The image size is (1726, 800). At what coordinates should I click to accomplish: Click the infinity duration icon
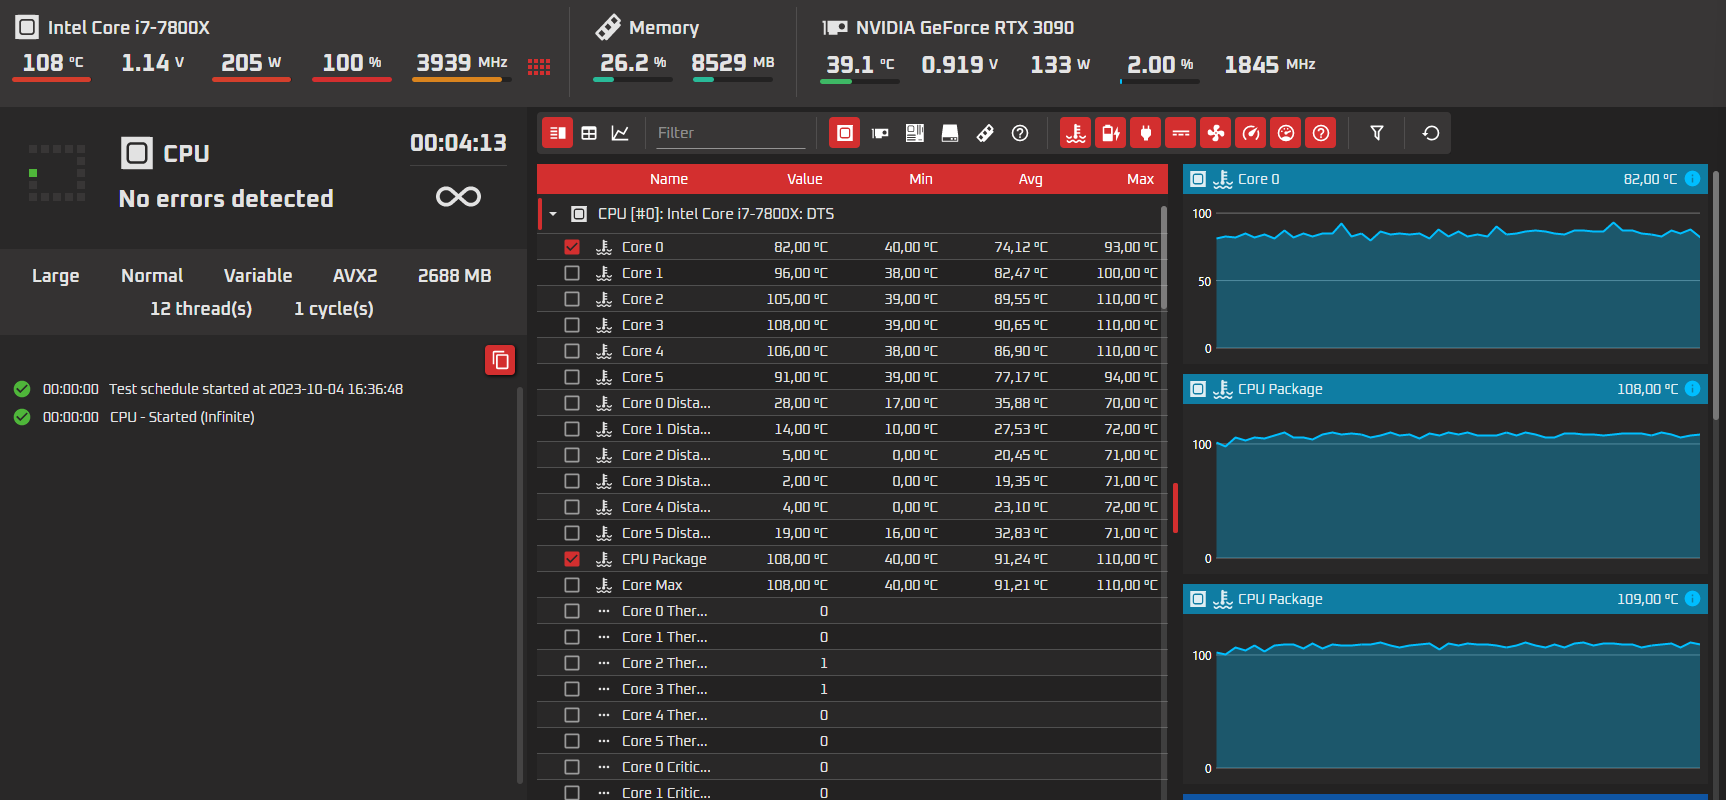458,196
